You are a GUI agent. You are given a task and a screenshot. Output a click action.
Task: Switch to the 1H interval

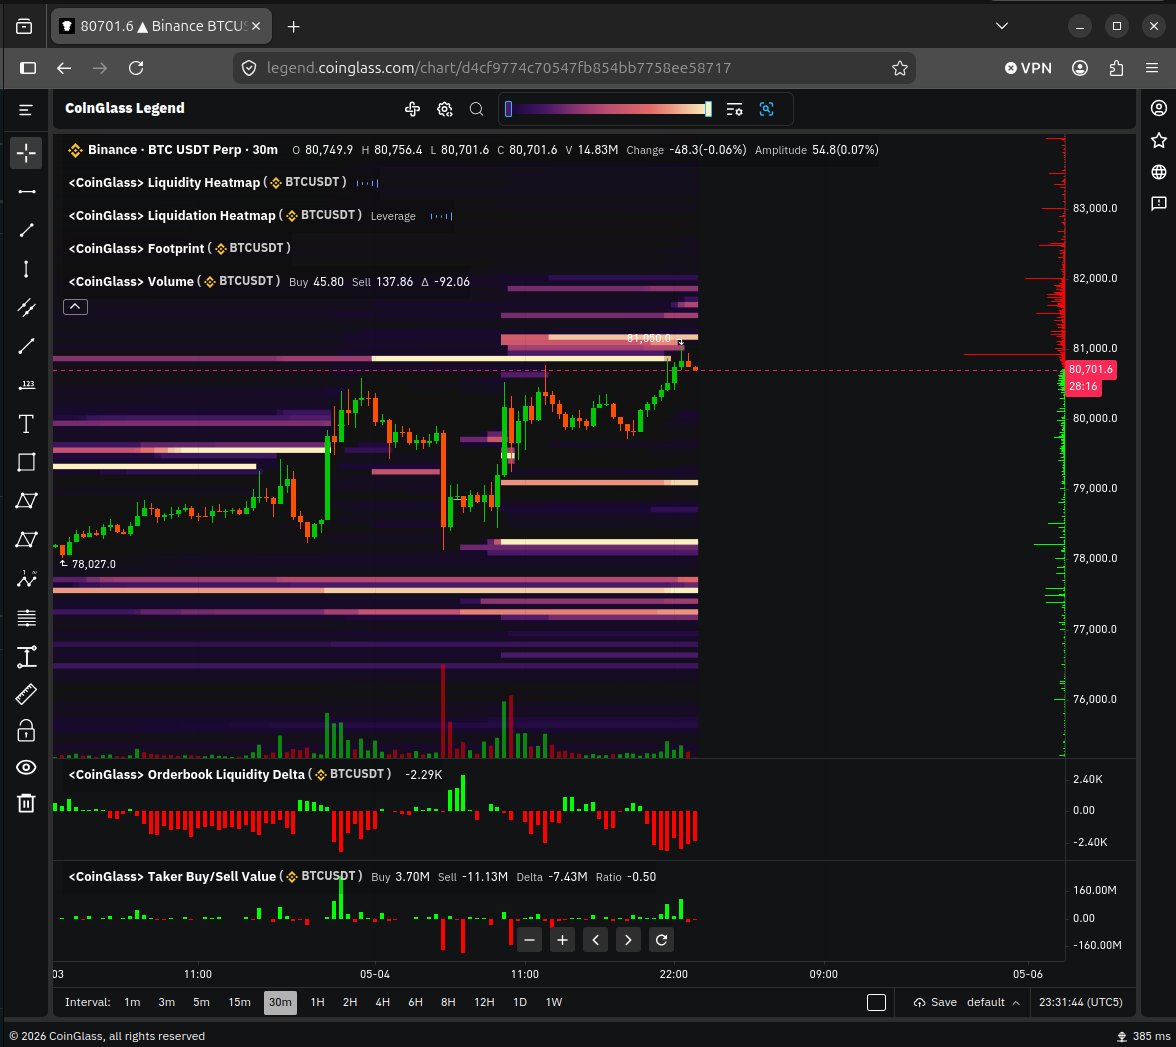(x=317, y=1002)
